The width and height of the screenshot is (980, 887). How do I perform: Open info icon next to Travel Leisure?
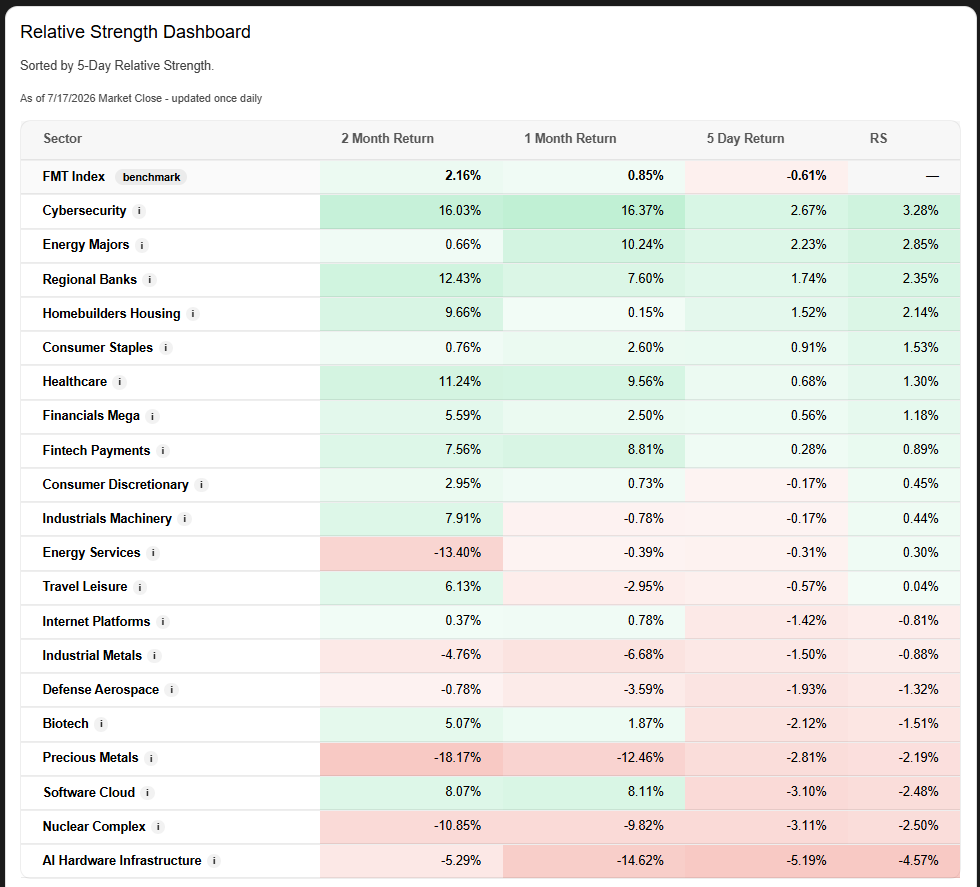tap(140, 588)
